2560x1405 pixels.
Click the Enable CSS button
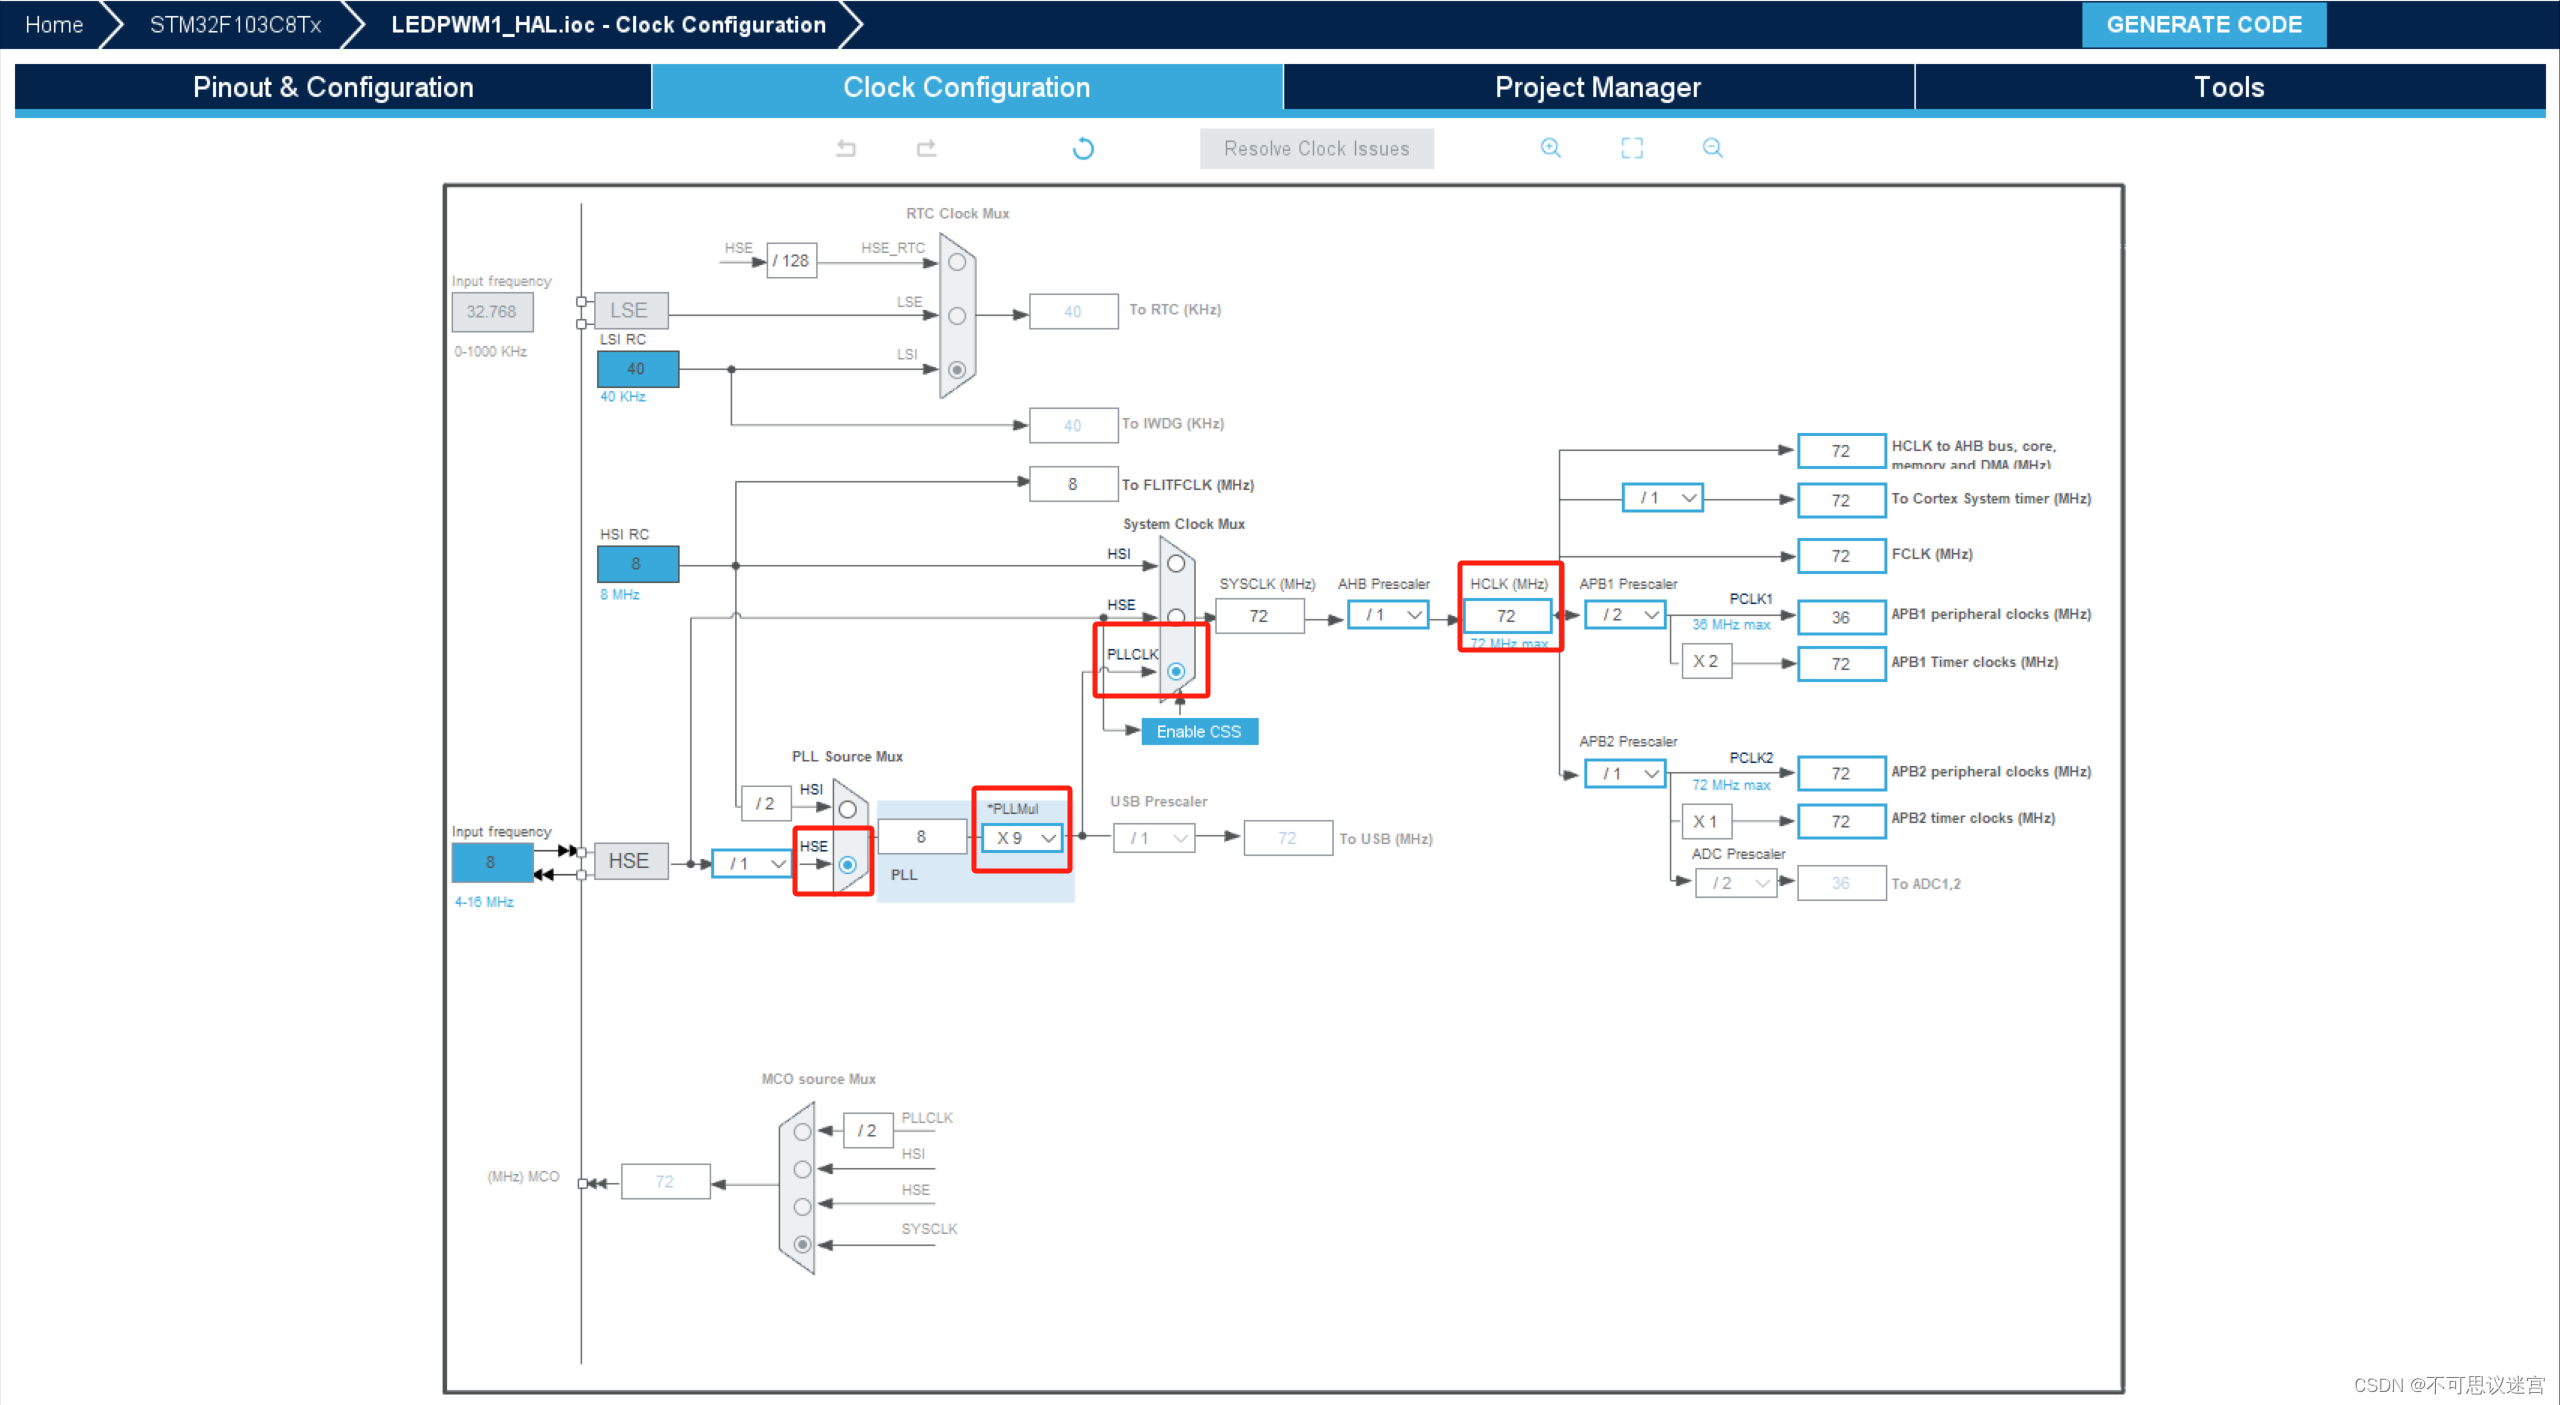pyautogui.click(x=1199, y=732)
